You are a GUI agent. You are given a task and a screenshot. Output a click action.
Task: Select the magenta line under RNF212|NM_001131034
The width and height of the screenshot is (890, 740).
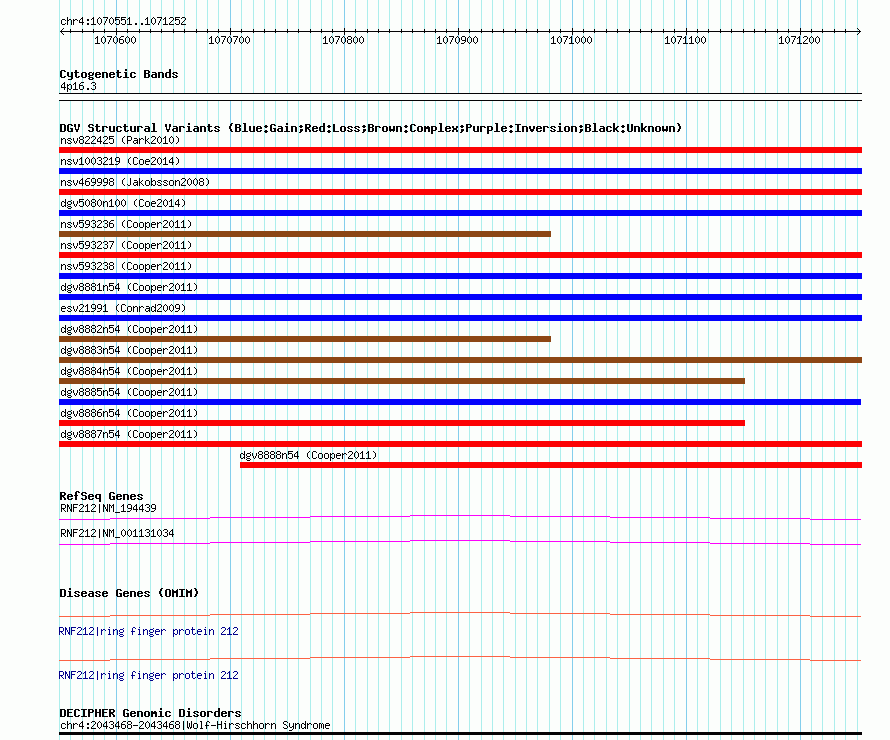pos(460,542)
